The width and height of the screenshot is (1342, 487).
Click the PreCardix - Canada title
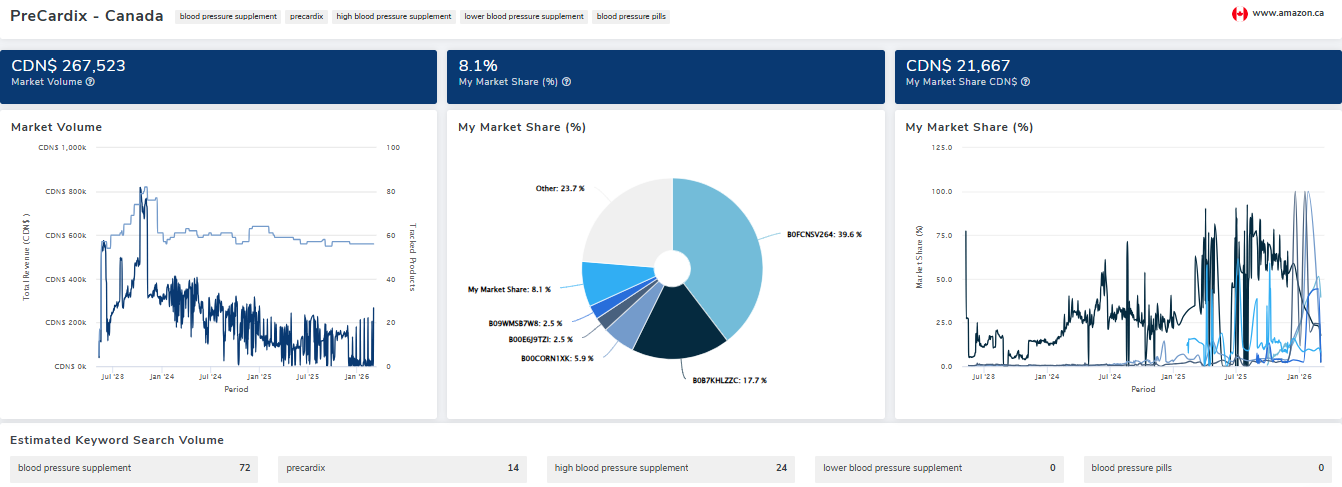pyautogui.click(x=87, y=16)
